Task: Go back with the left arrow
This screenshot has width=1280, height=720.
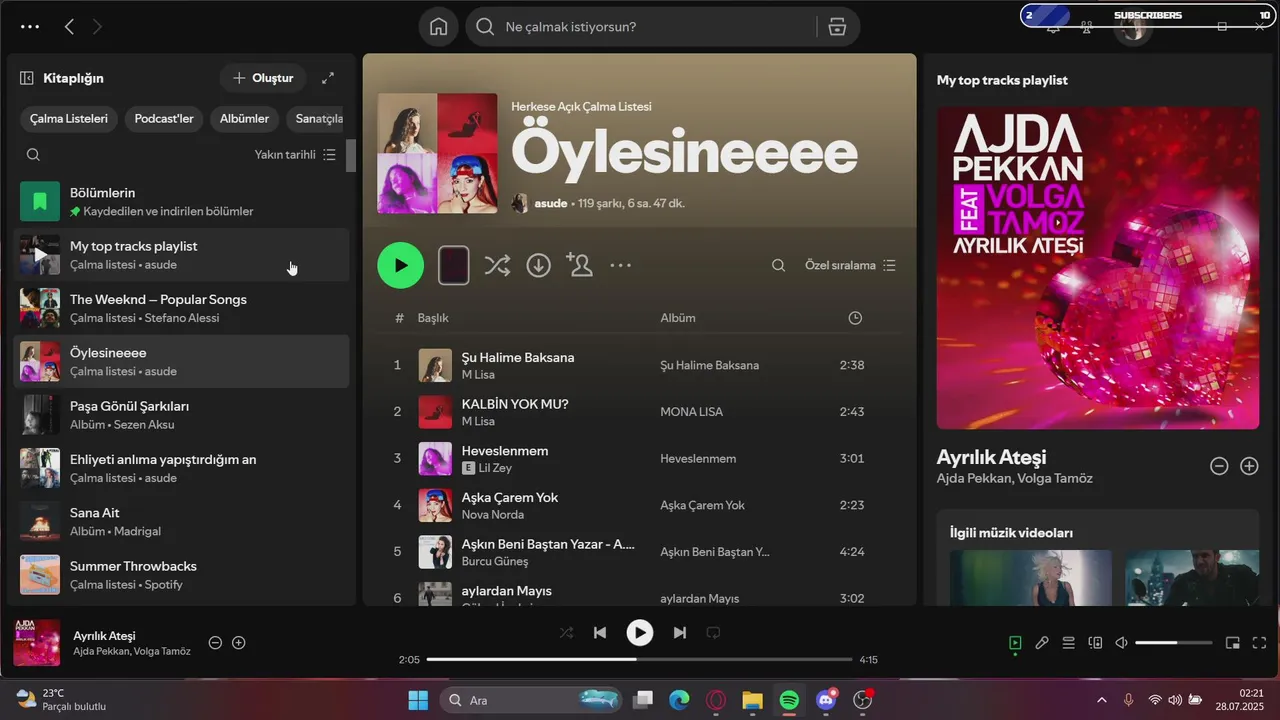Action: tap(69, 27)
